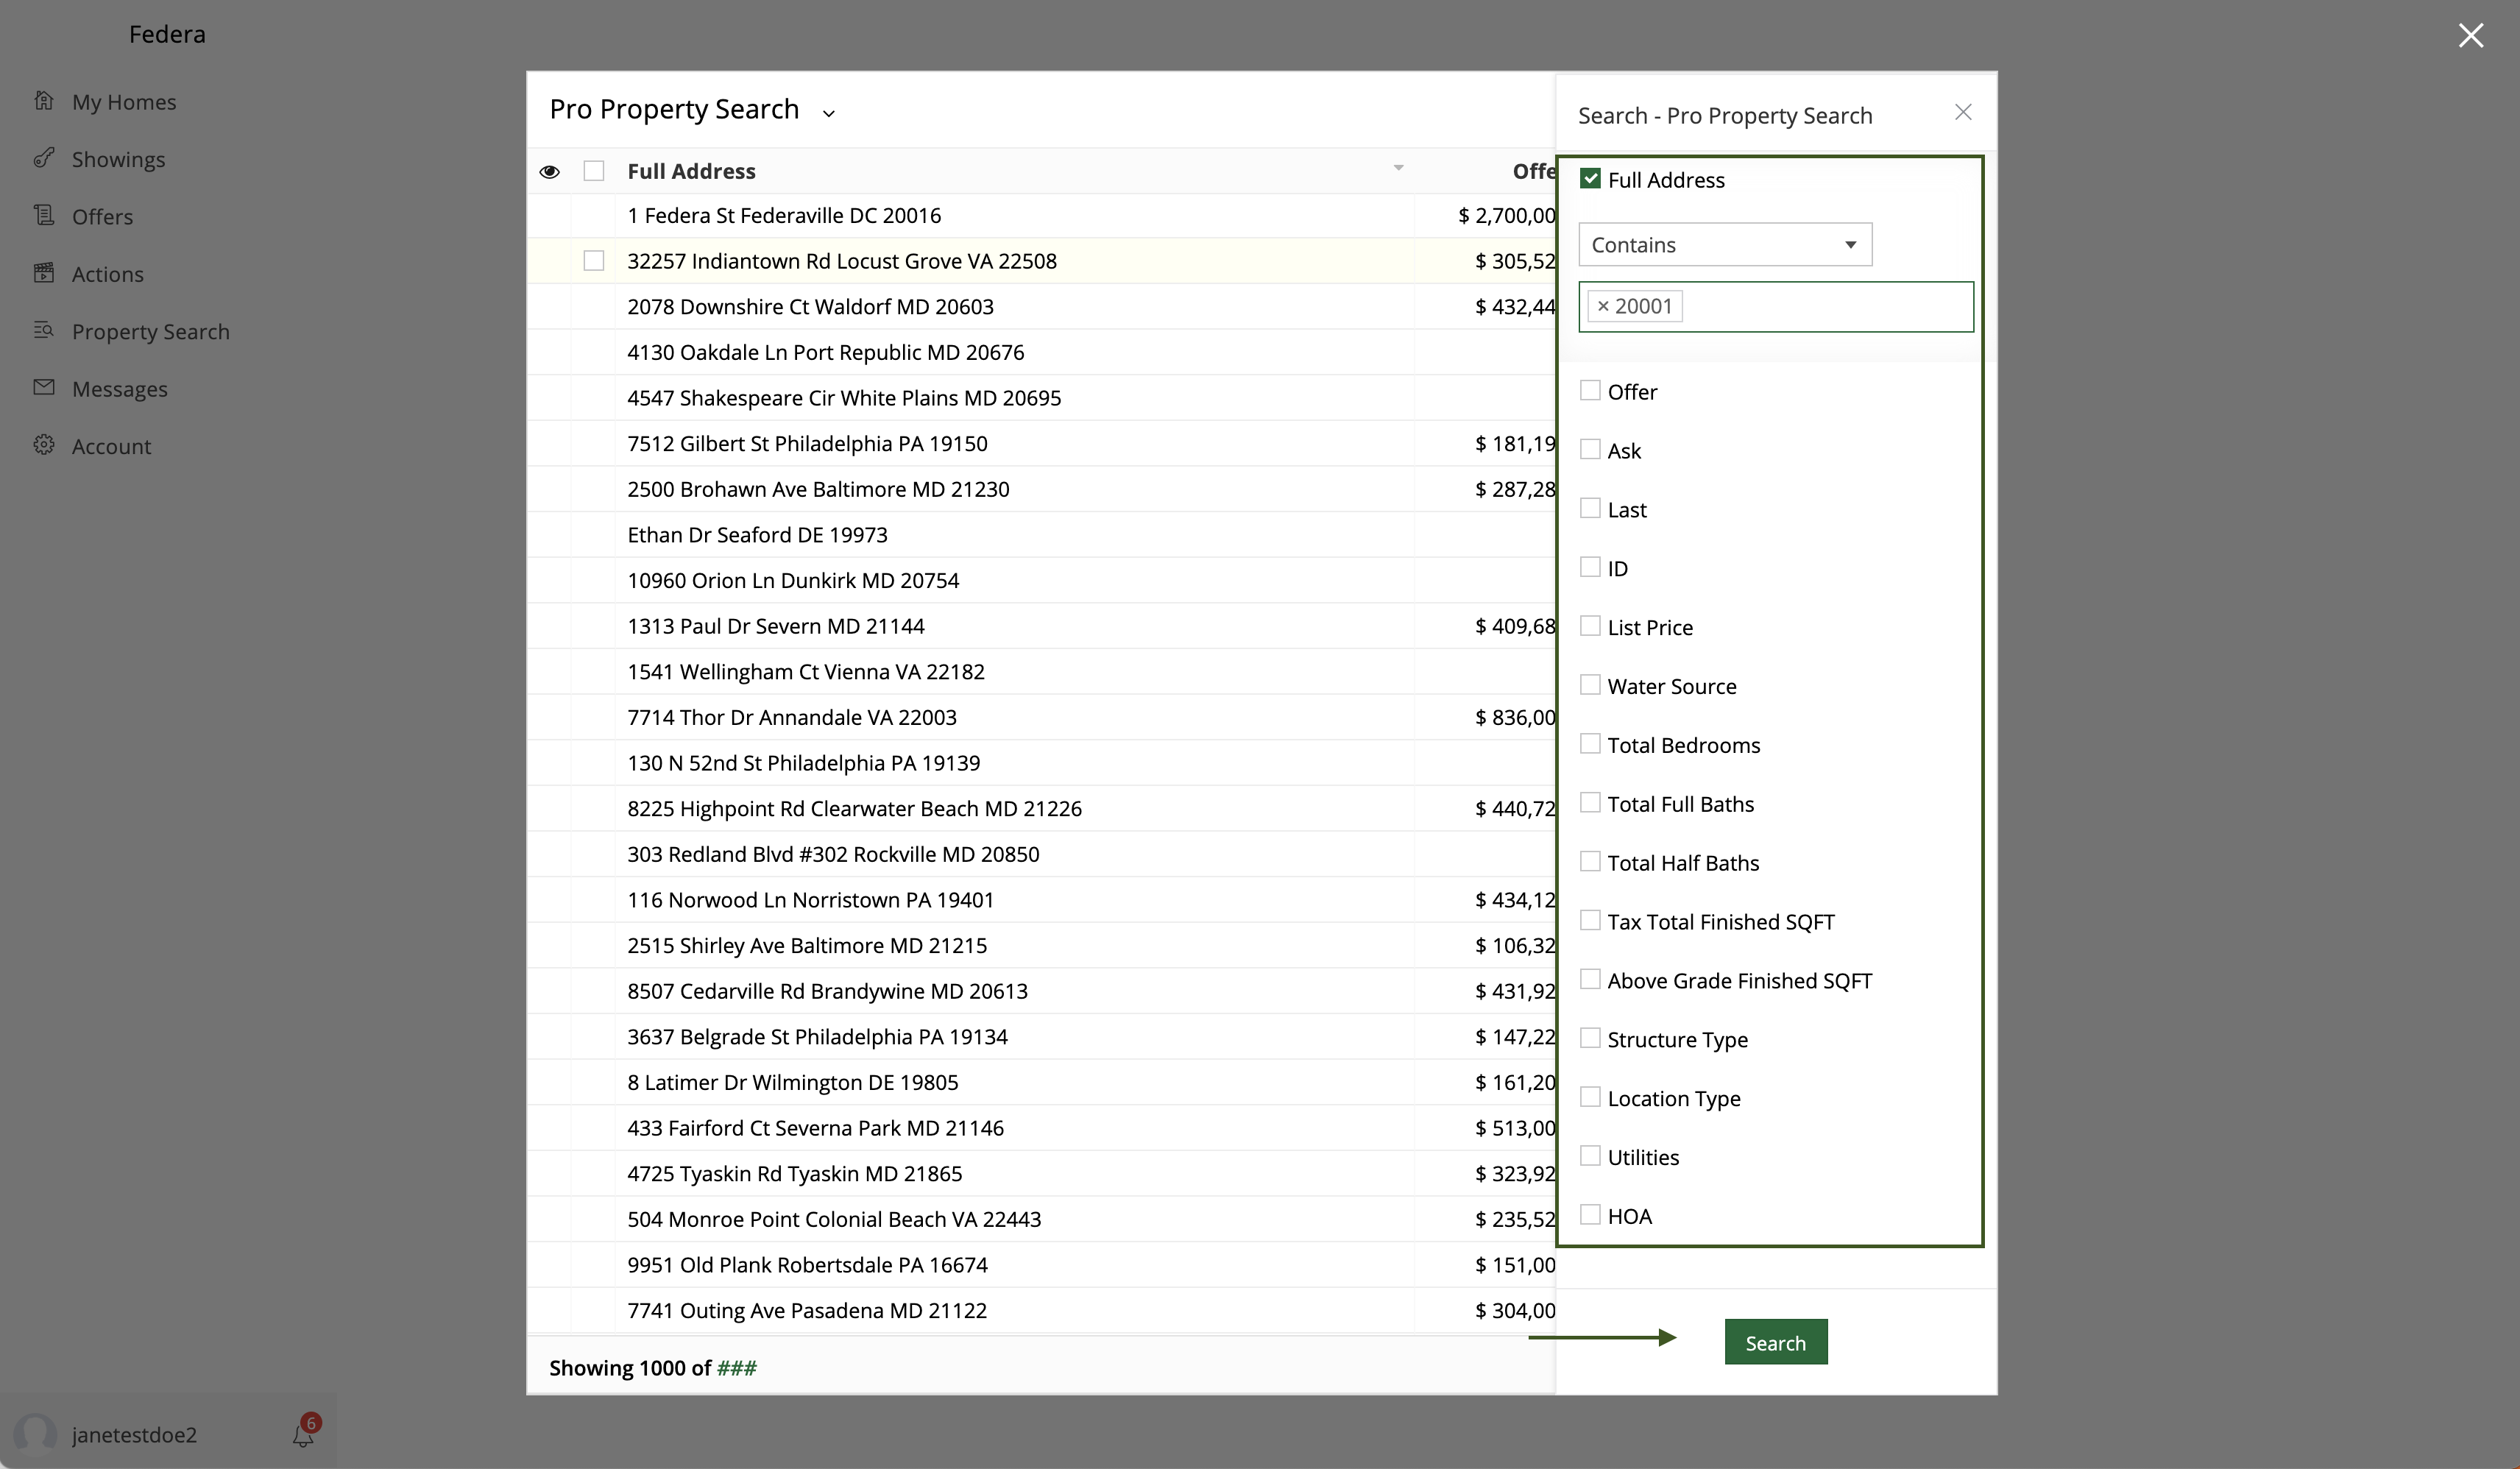Remove the 20001 tag with its x
This screenshot has width=2520, height=1469.
point(1603,306)
